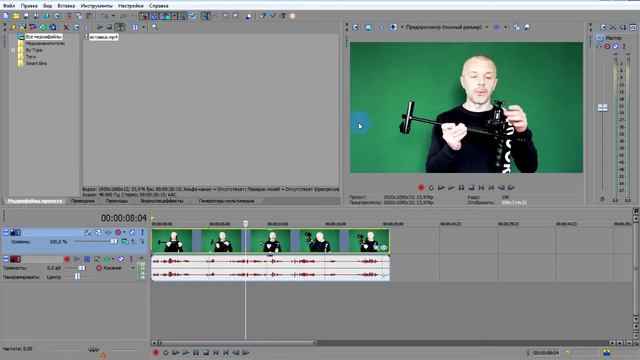The width and height of the screenshot is (640, 360).
Task: Click the text T tool icon
Action: 283,16
